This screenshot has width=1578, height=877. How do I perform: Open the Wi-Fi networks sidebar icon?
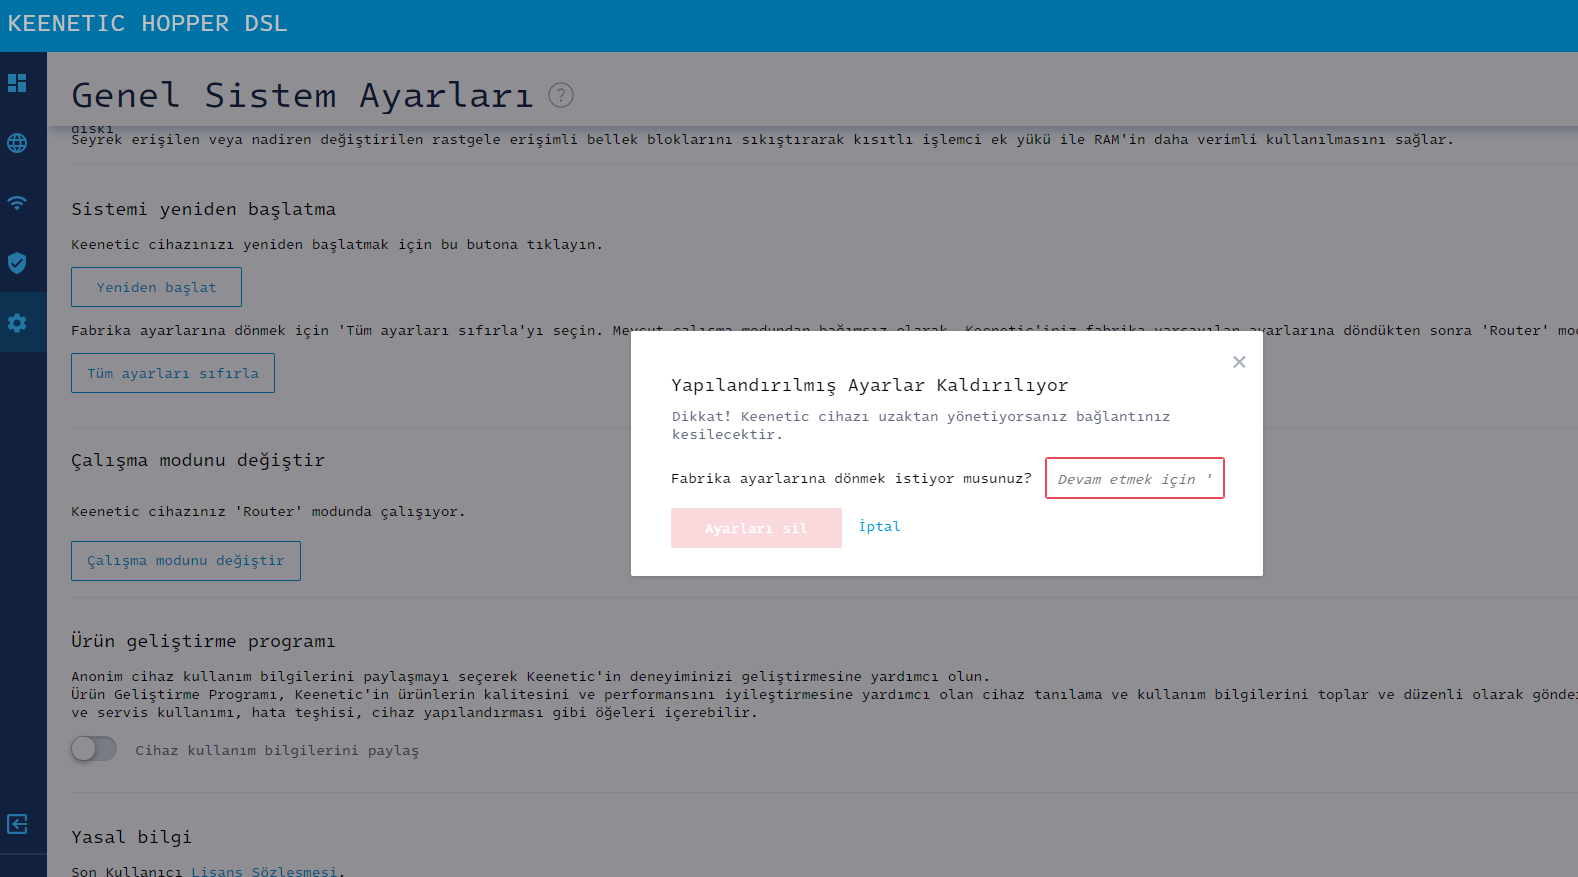[x=17, y=203]
